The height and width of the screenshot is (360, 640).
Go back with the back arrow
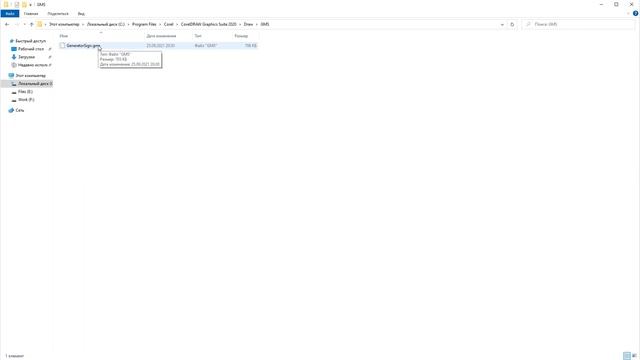pos(7,24)
